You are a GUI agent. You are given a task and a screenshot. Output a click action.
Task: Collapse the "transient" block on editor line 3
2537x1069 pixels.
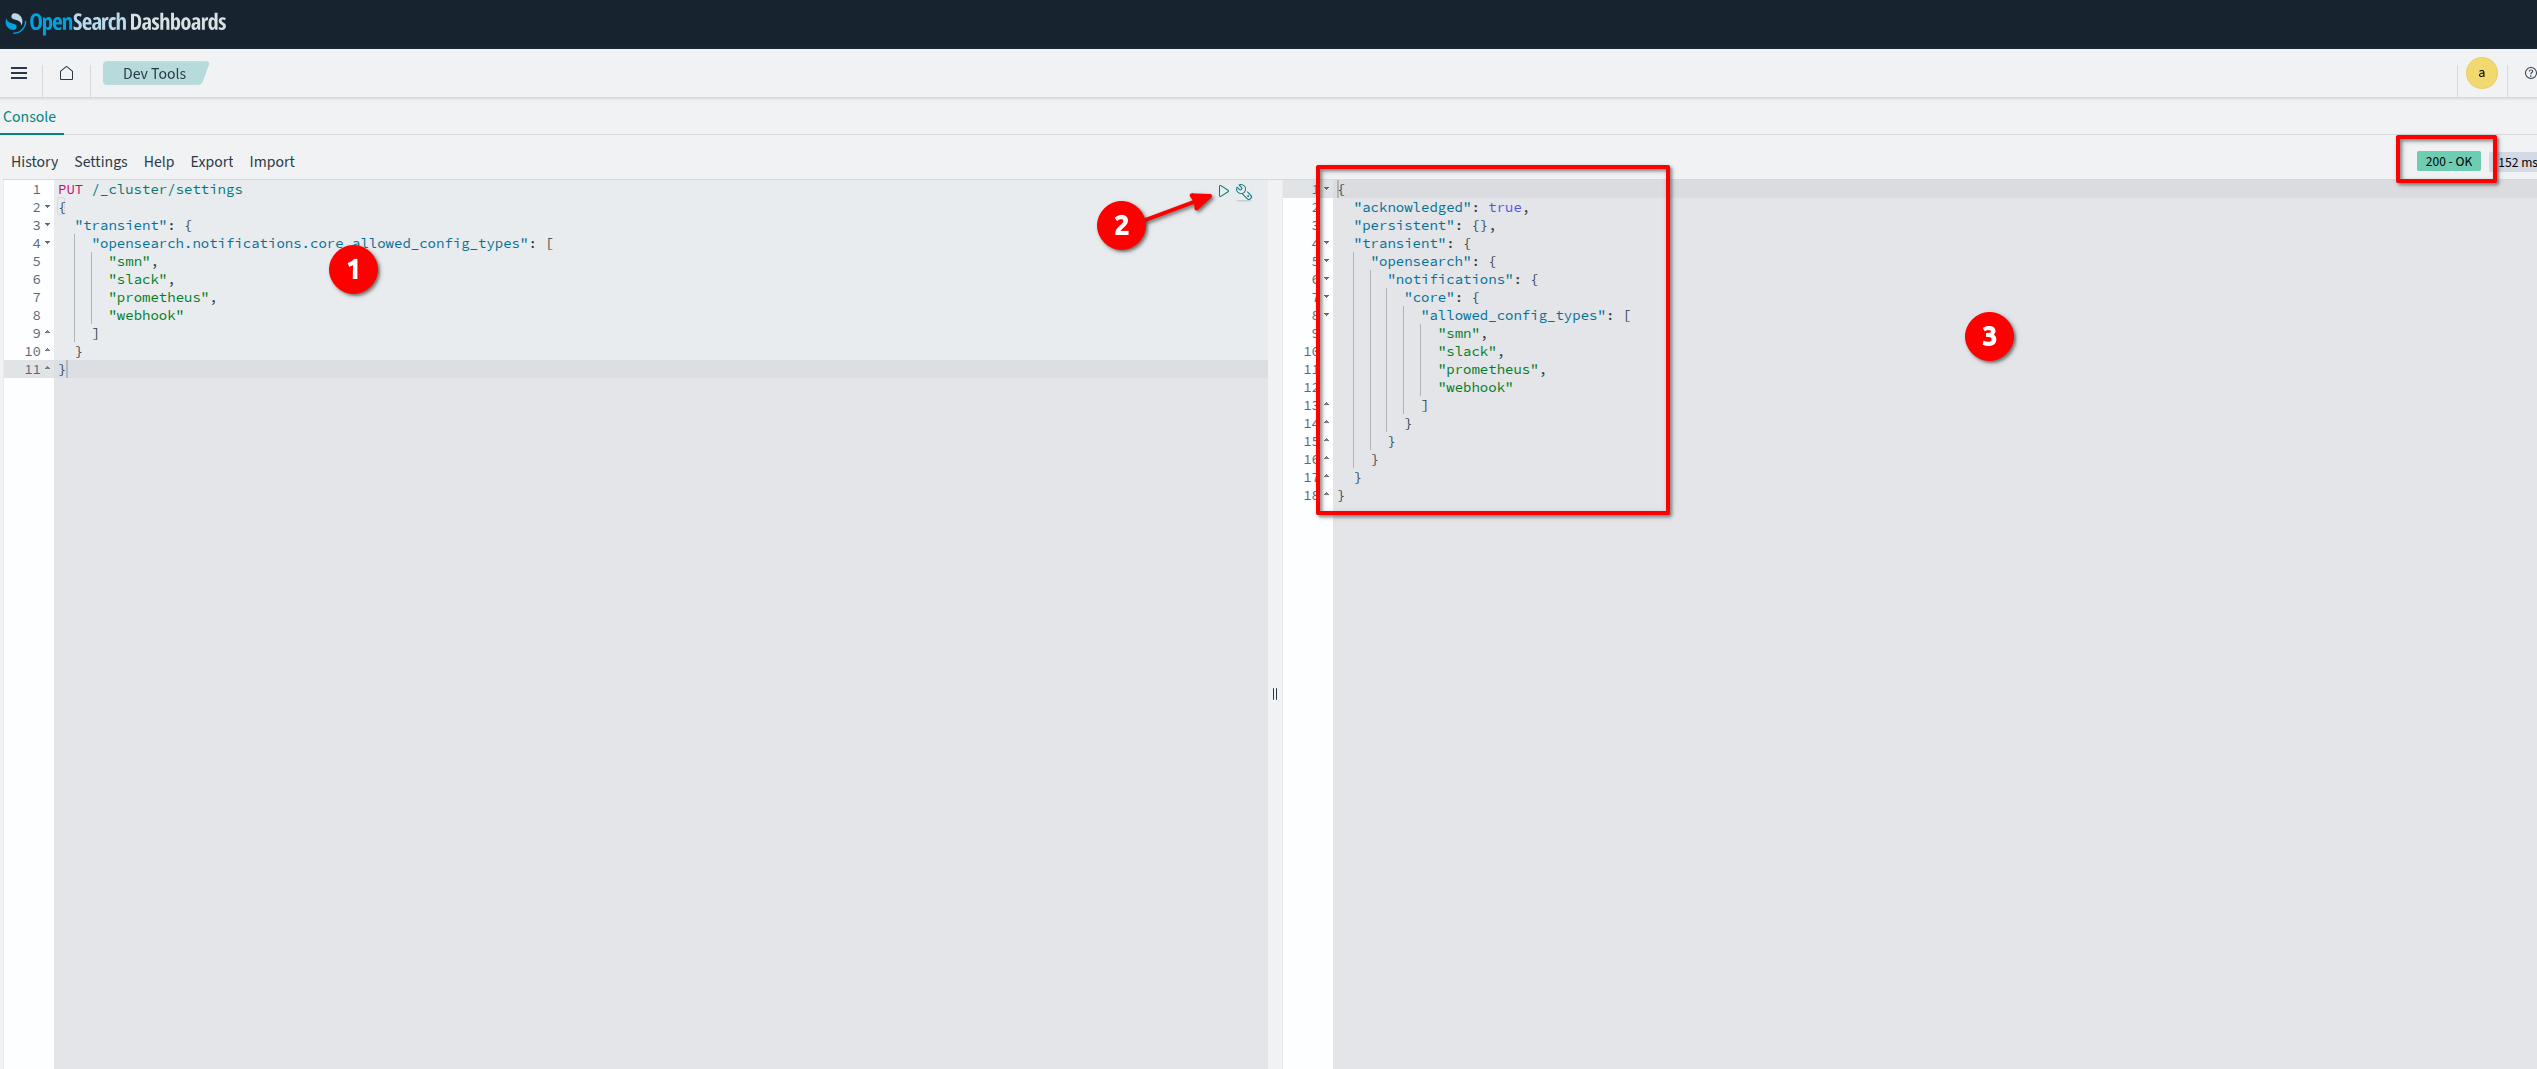(x=47, y=225)
